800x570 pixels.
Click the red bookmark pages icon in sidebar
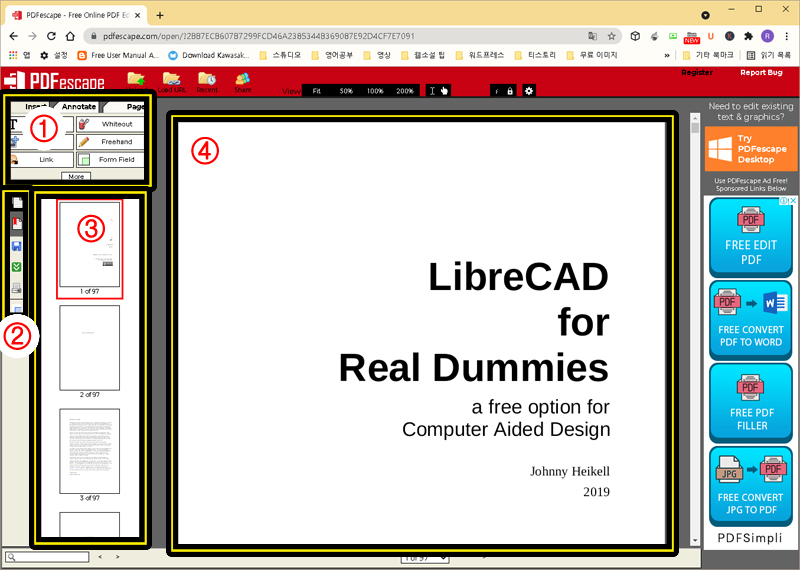17,224
